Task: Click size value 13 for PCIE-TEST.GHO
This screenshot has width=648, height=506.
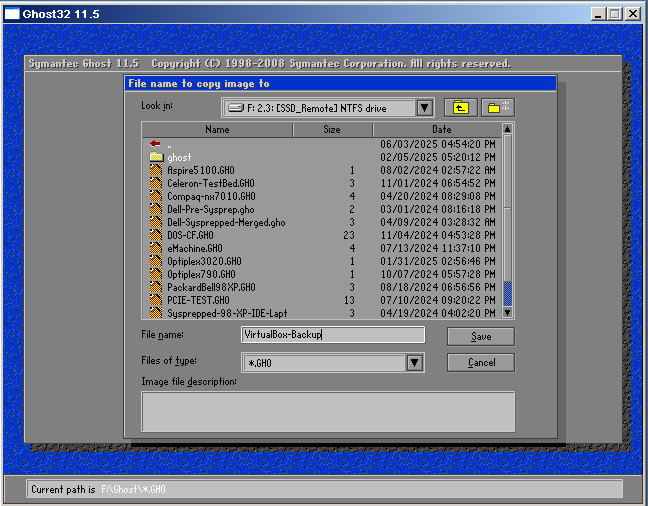Action: click(349, 300)
